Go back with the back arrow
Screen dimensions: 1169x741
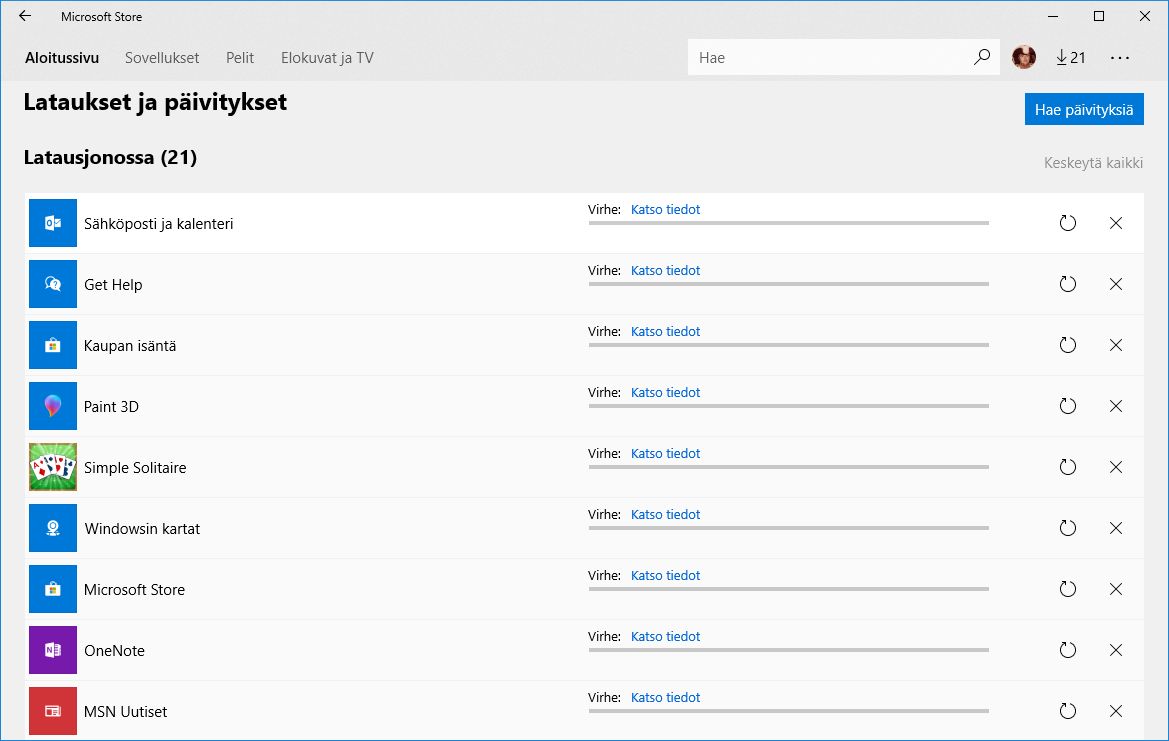25,16
